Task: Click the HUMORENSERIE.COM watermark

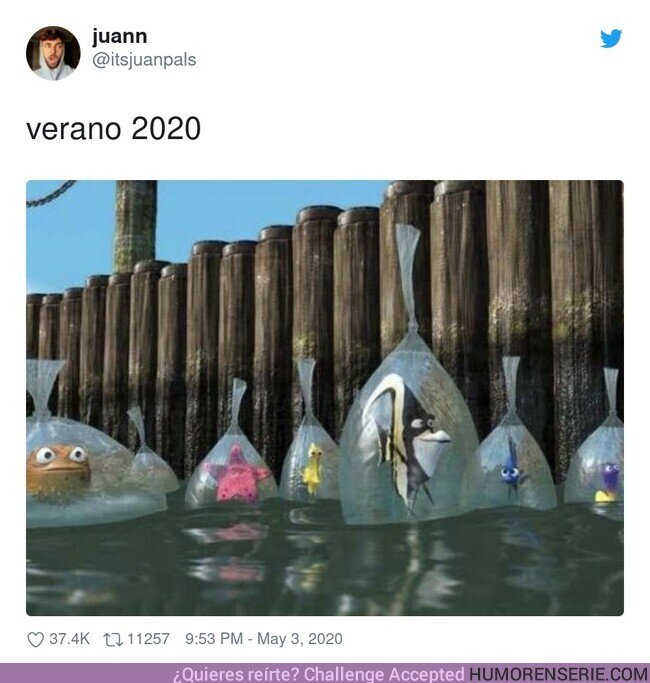Action: click(x=558, y=674)
